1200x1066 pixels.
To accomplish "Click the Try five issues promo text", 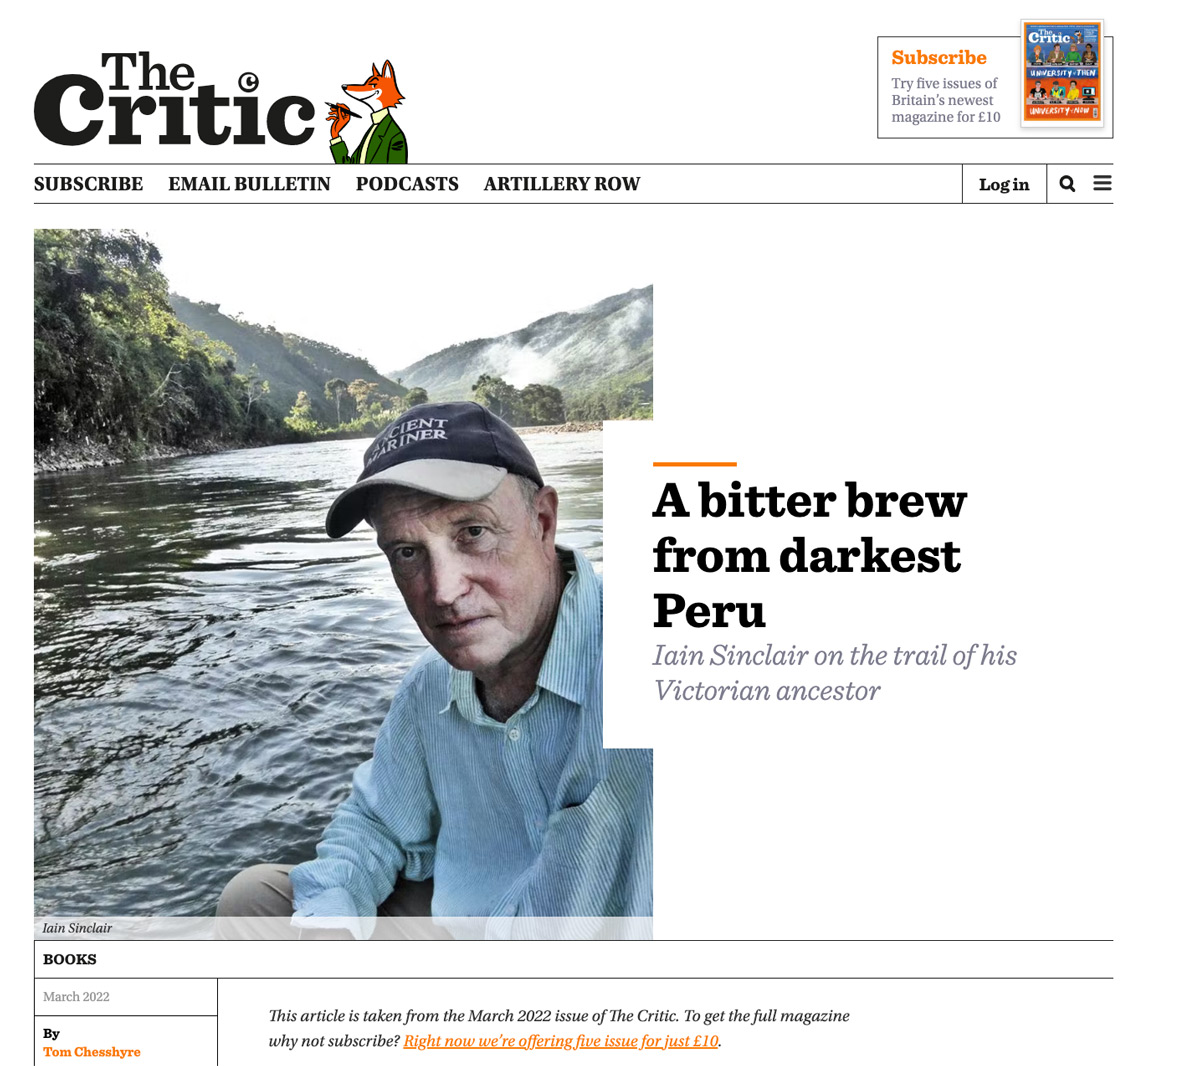I will point(946,100).
